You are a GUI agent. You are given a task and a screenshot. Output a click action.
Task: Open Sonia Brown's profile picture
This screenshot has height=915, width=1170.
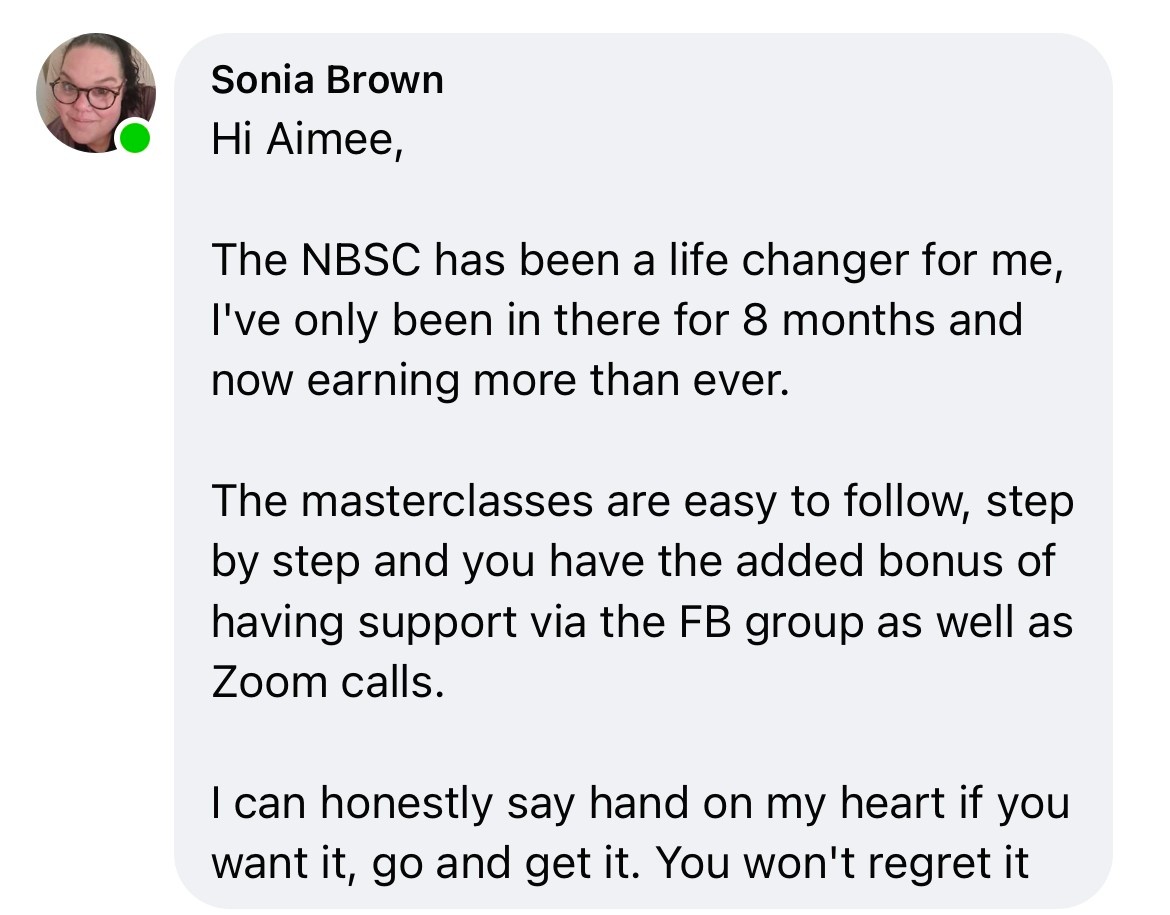pyautogui.click(x=95, y=93)
